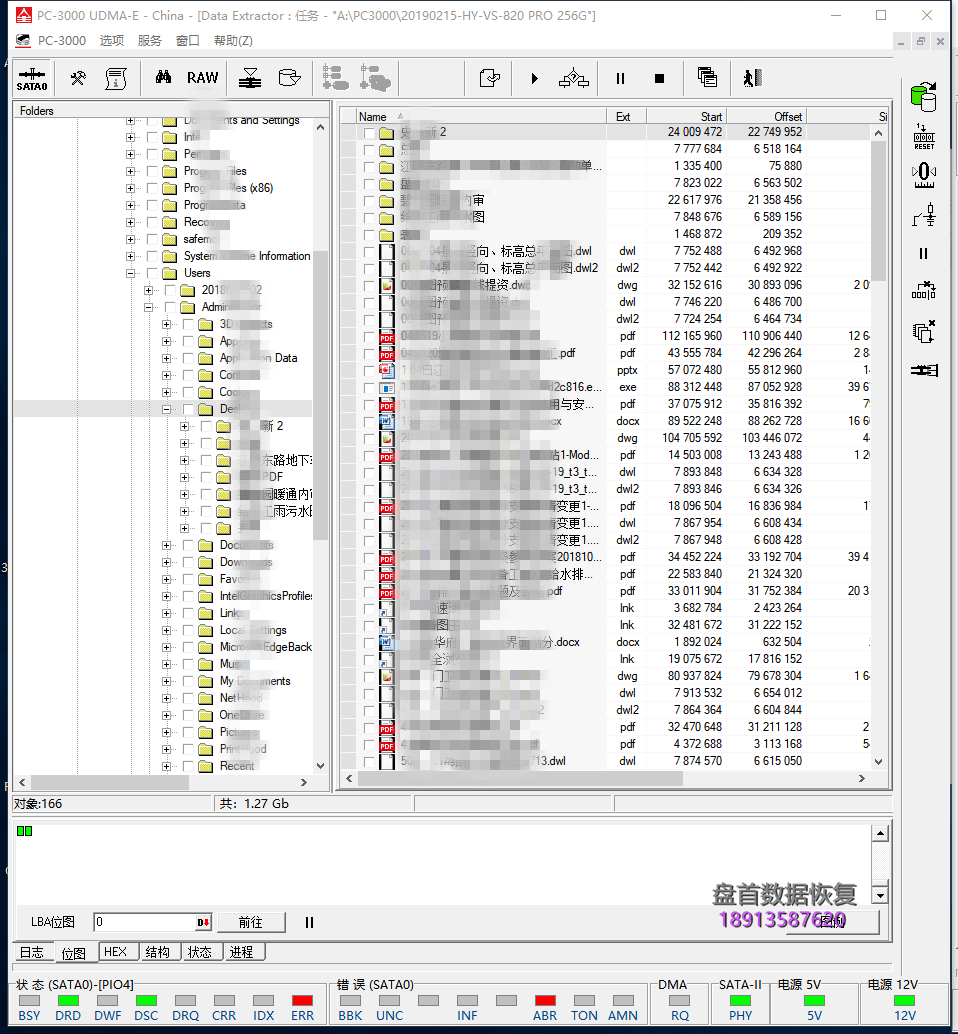Click the probe connector sidebar icon
Image resolution: width=958 pixels, height=1034 pixels.
click(x=924, y=215)
